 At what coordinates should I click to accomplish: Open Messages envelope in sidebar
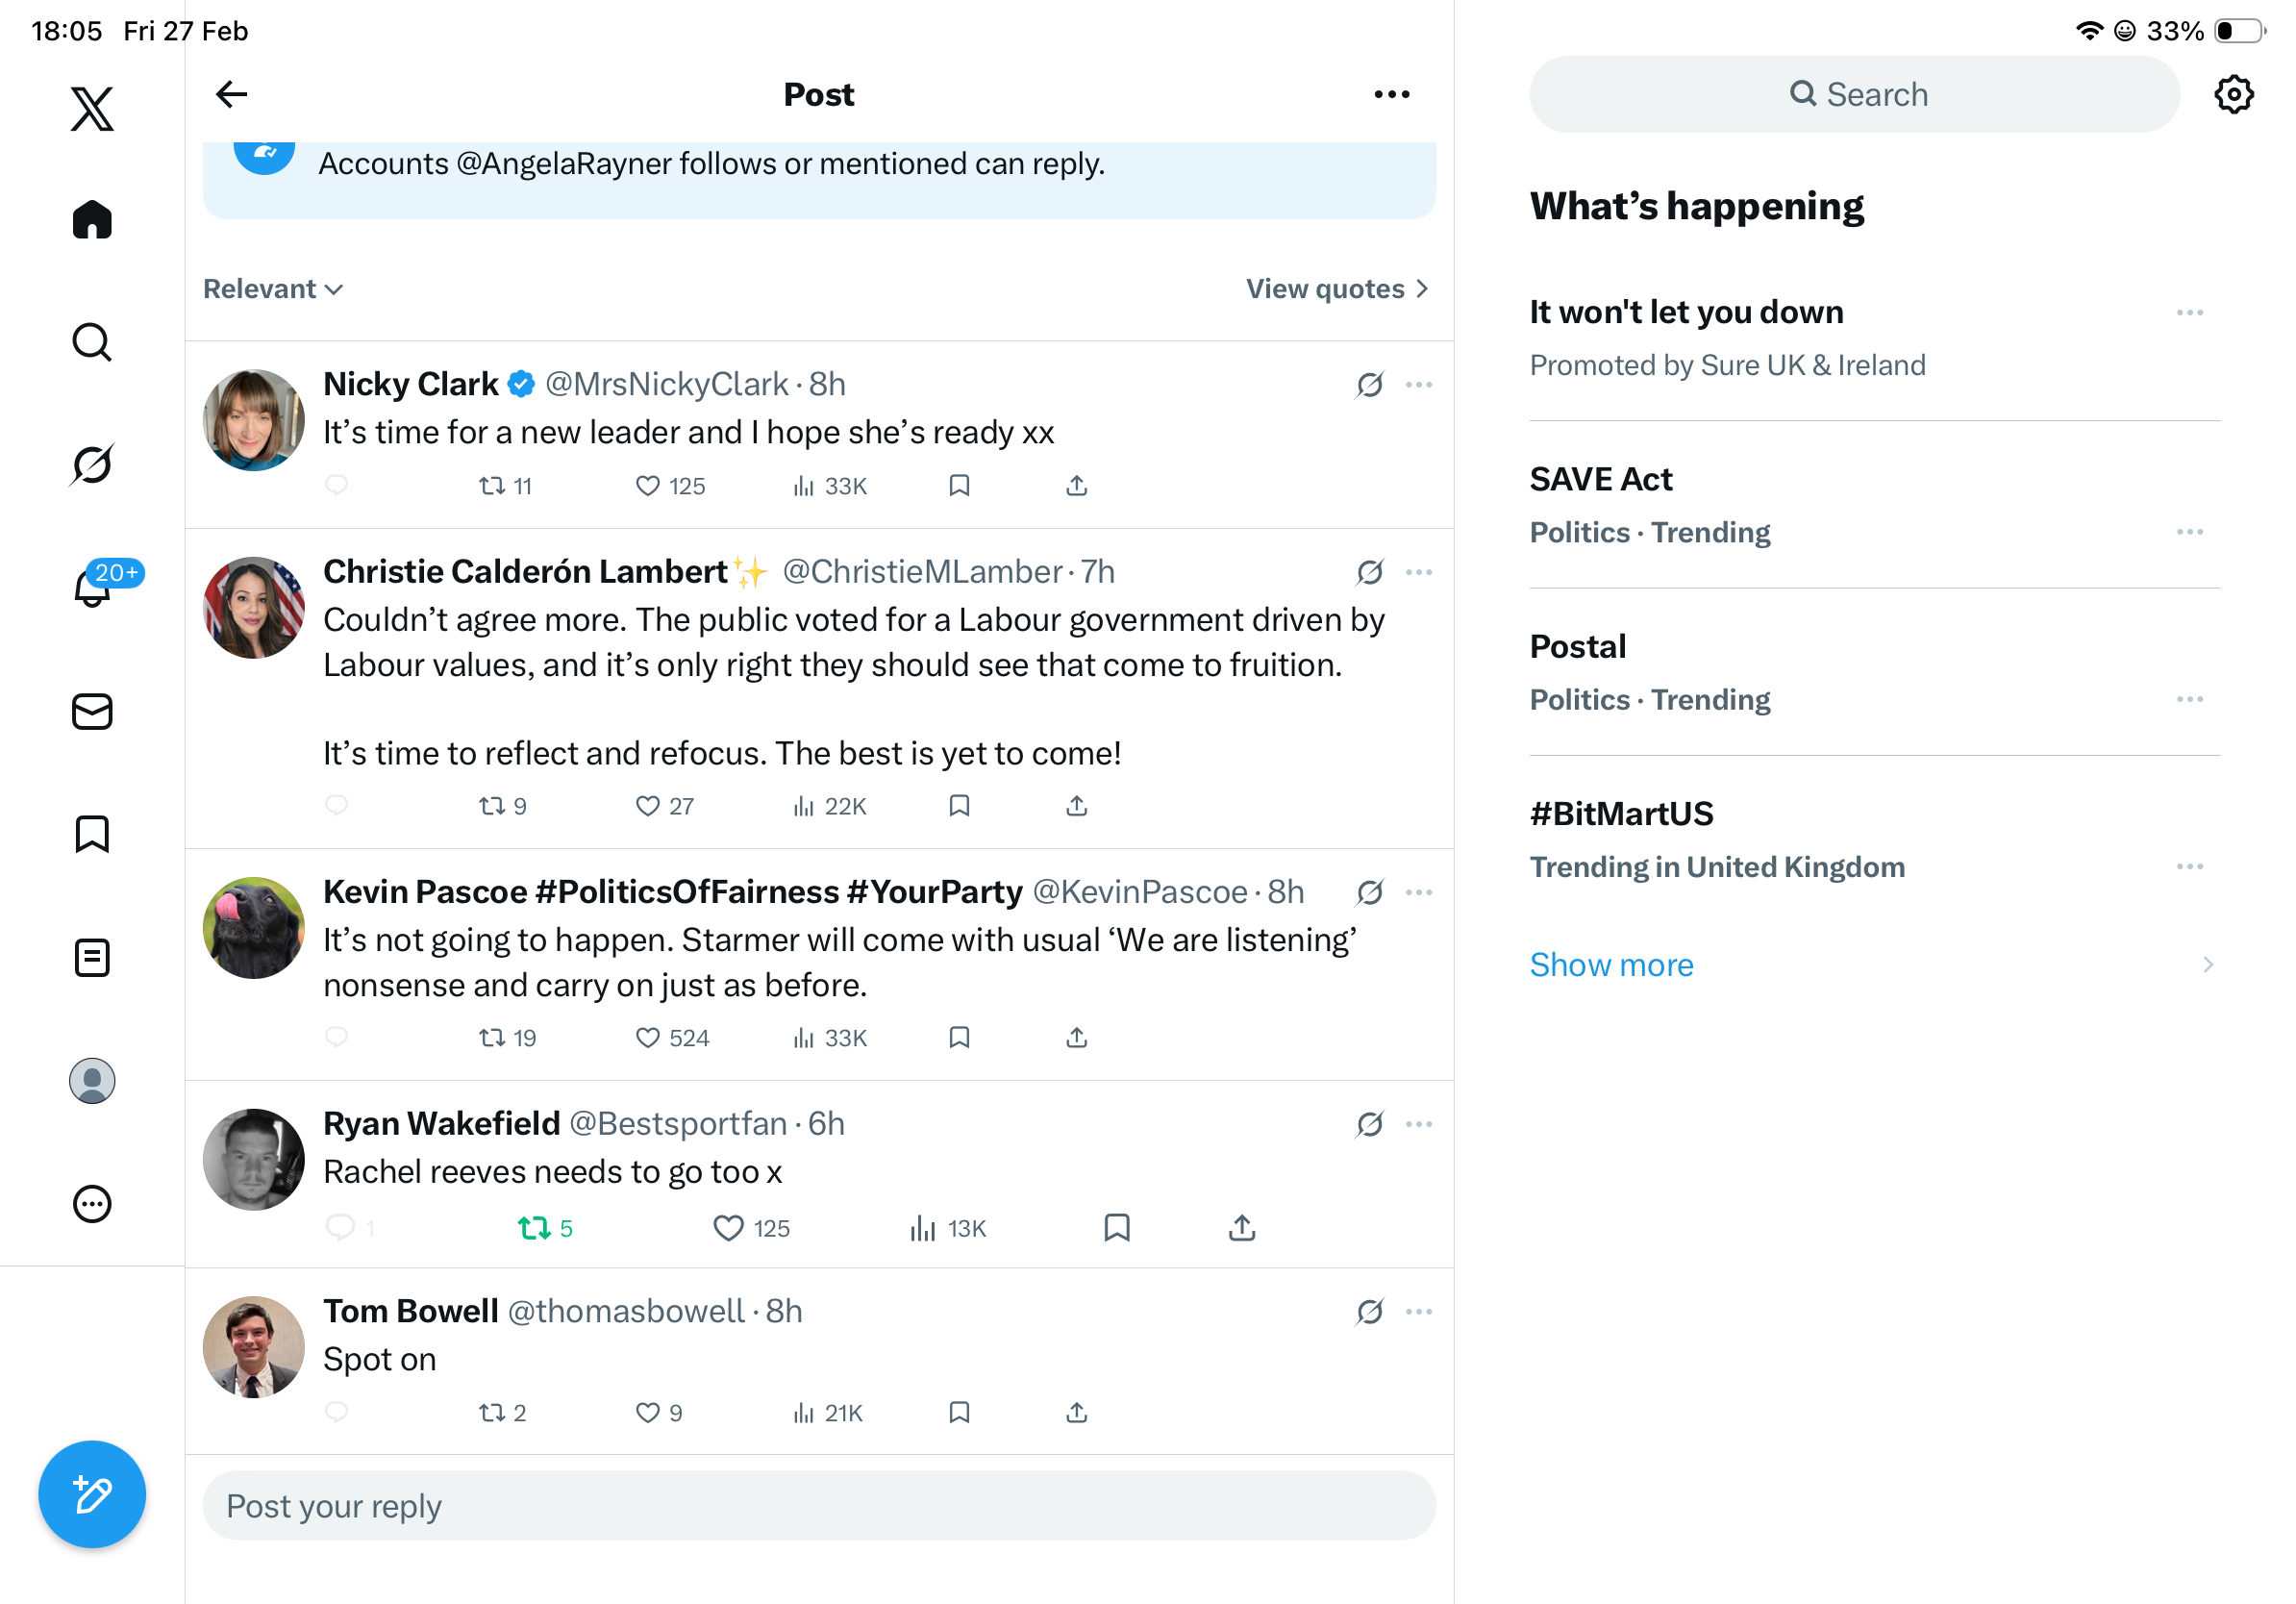[x=92, y=712]
